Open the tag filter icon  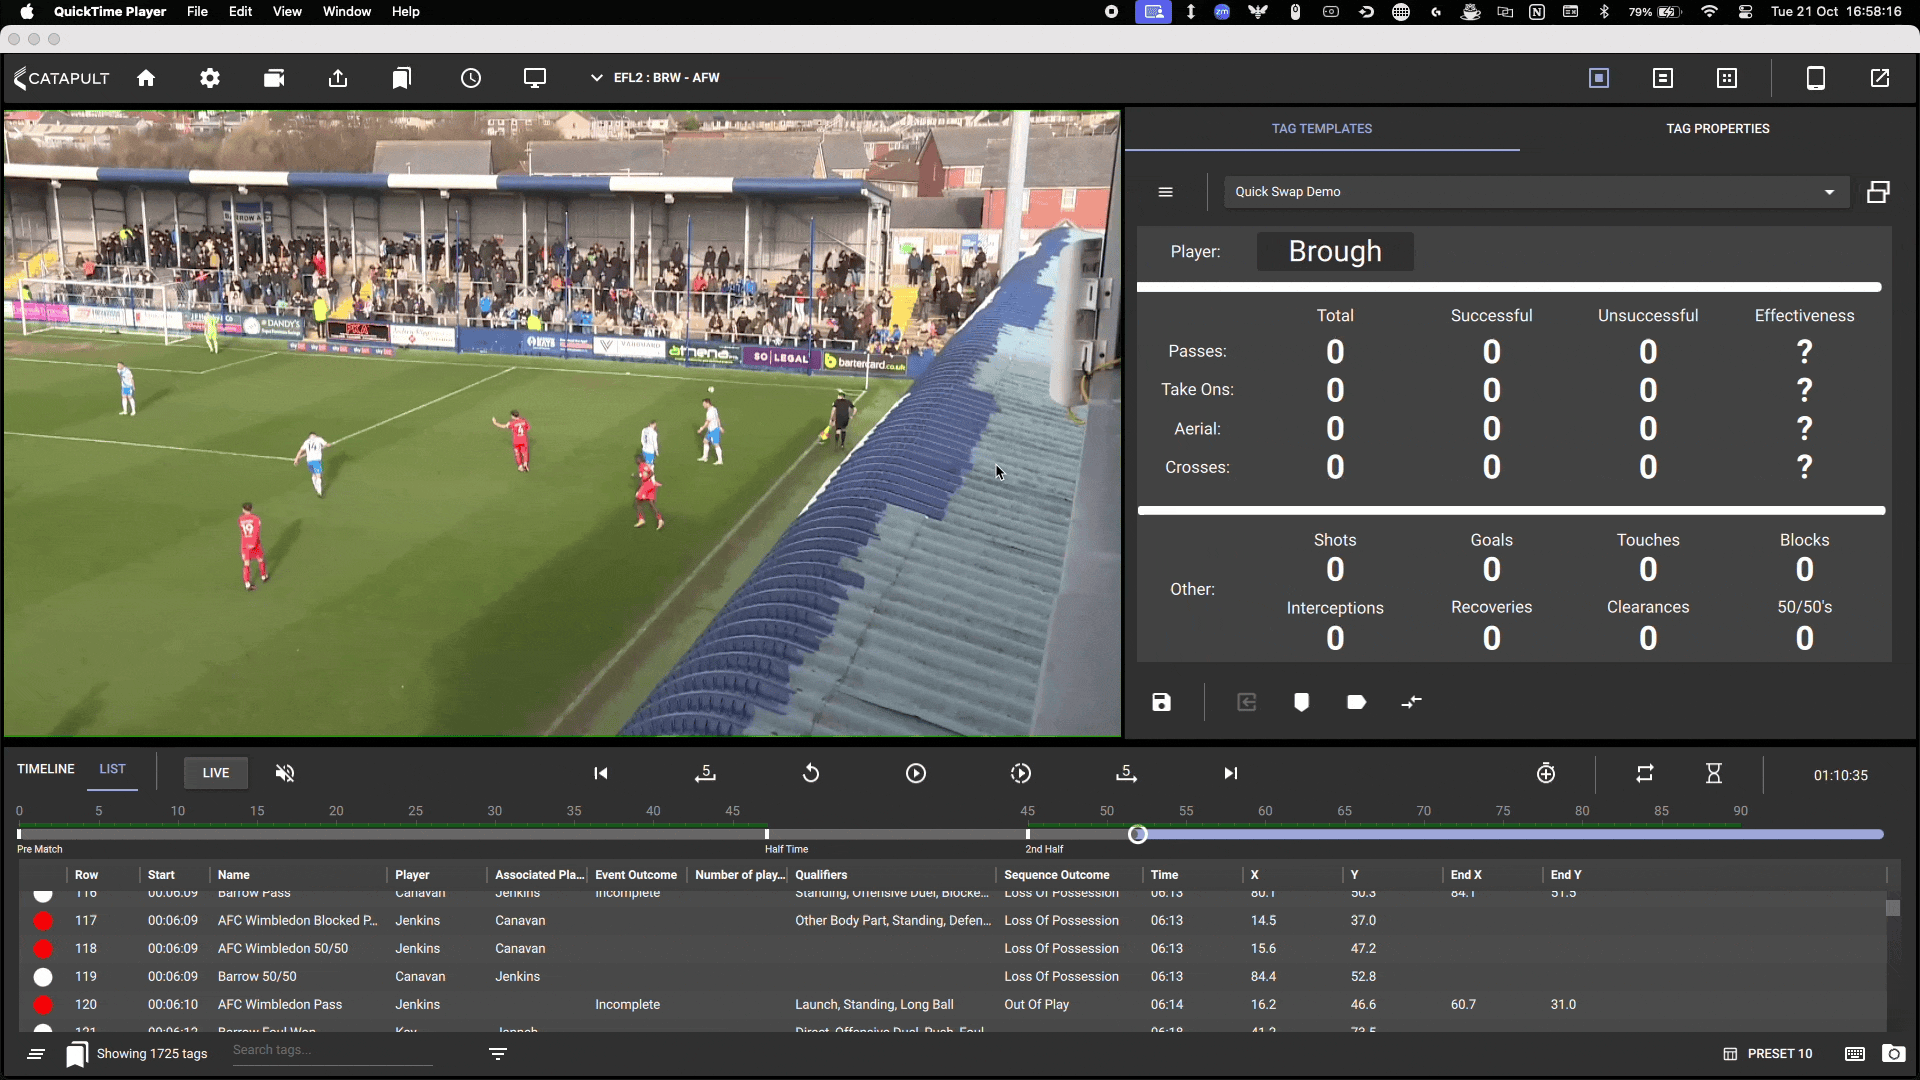(498, 1054)
